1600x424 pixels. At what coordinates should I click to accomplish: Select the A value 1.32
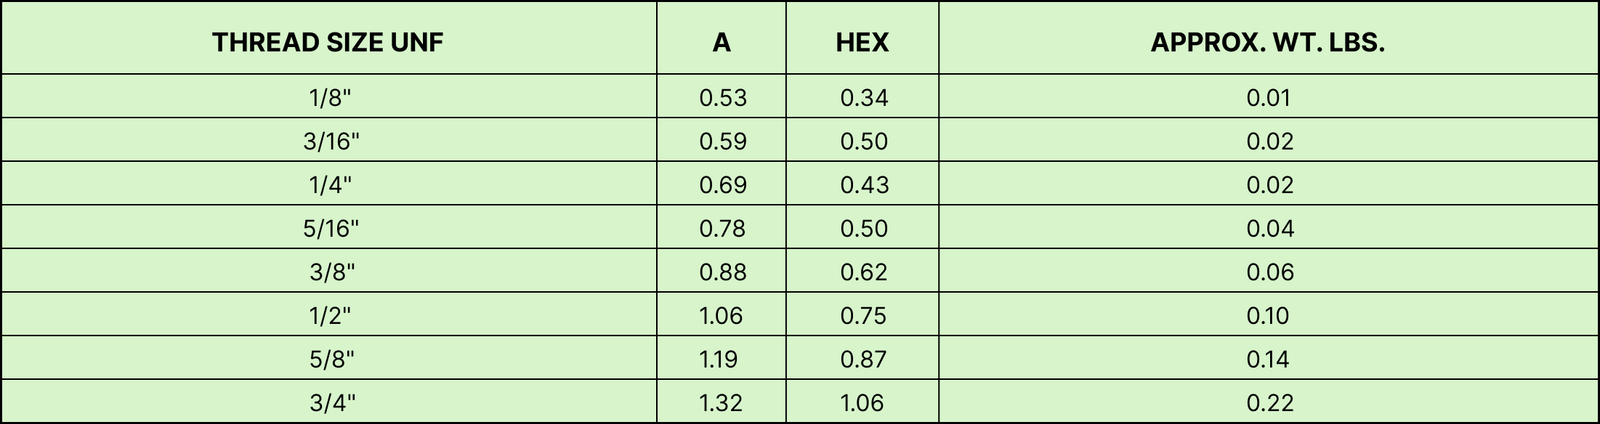tap(722, 403)
